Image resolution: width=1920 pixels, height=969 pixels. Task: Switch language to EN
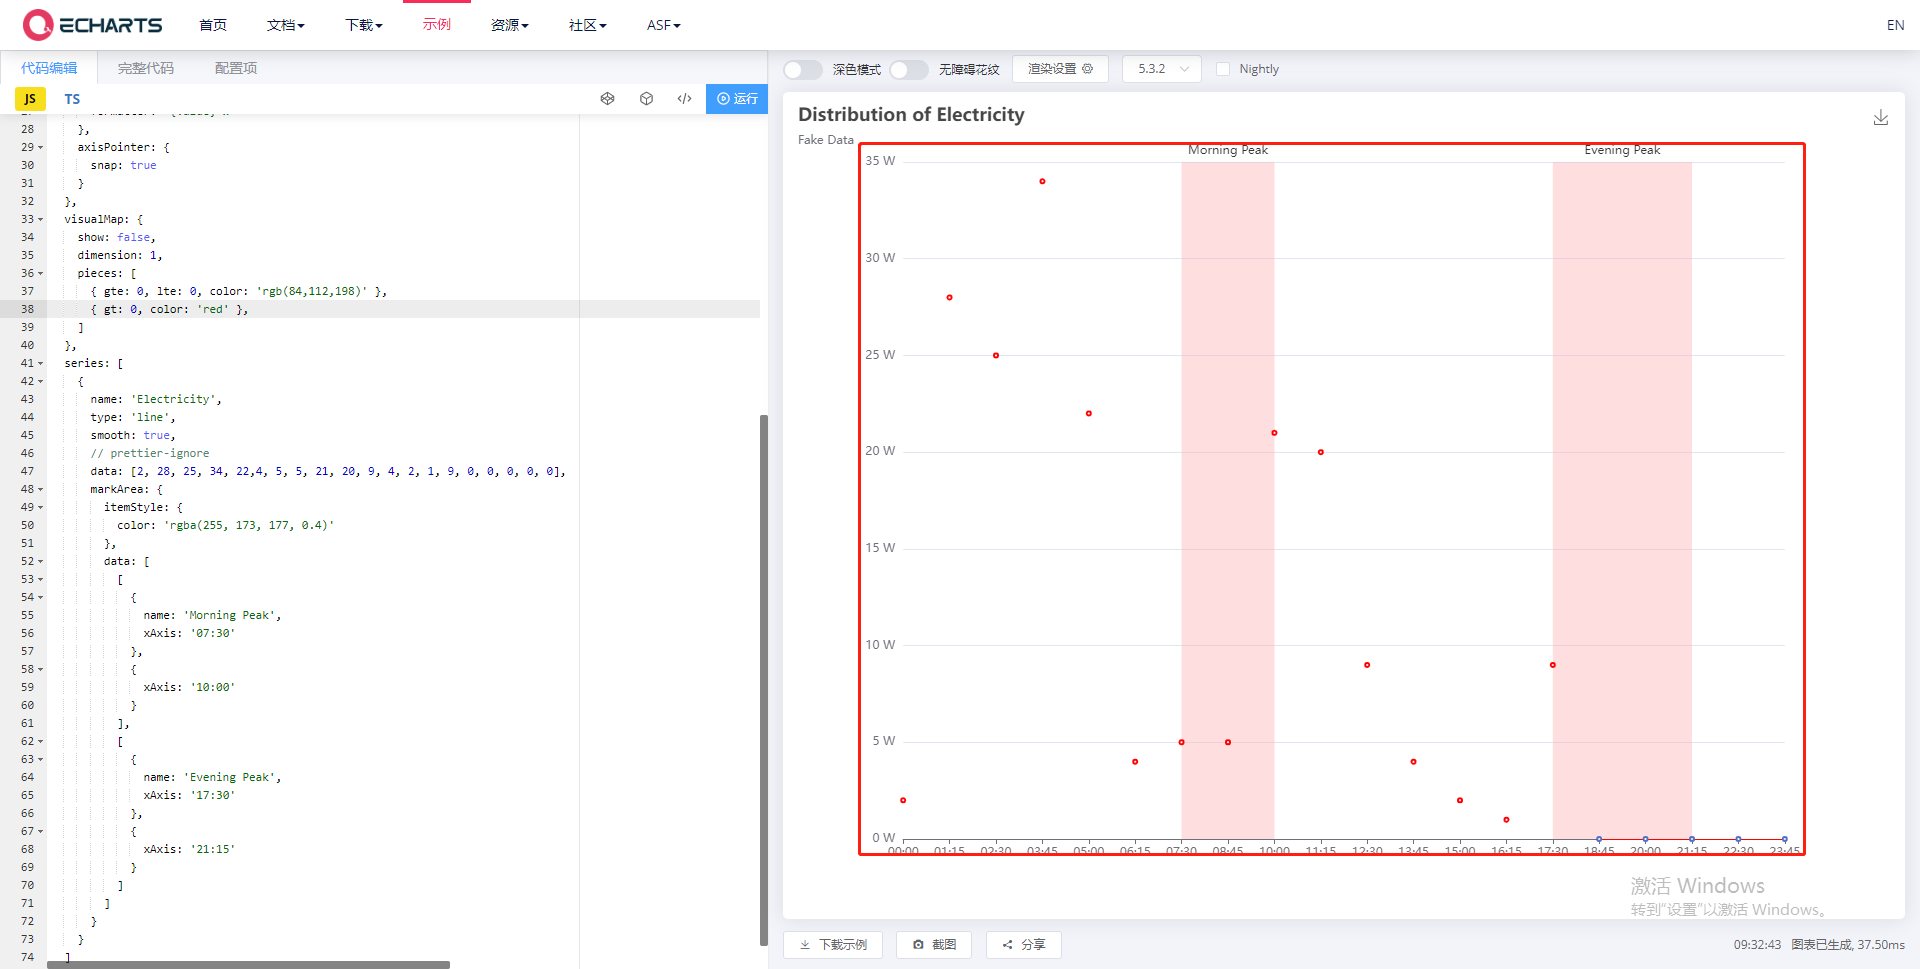pyautogui.click(x=1895, y=25)
